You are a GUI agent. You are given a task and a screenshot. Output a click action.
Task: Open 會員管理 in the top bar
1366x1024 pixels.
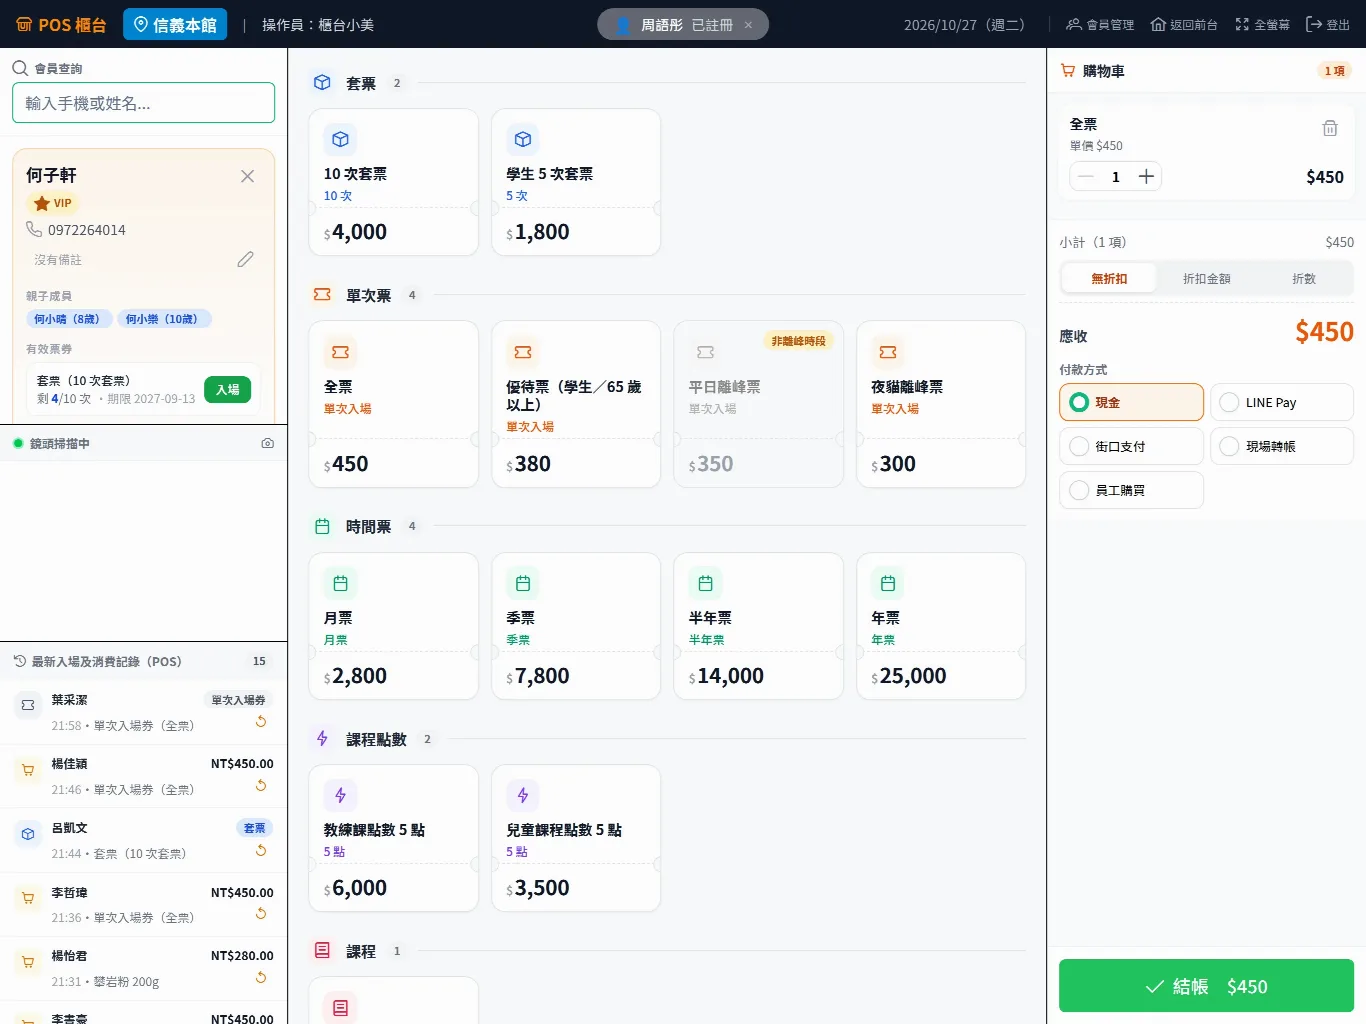pos(1100,25)
